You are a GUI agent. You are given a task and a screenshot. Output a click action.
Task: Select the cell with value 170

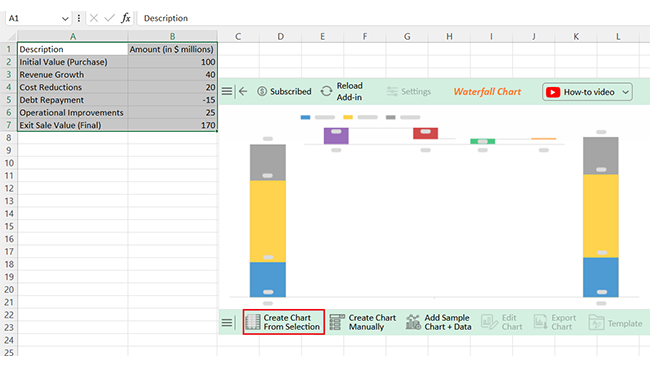click(172, 125)
